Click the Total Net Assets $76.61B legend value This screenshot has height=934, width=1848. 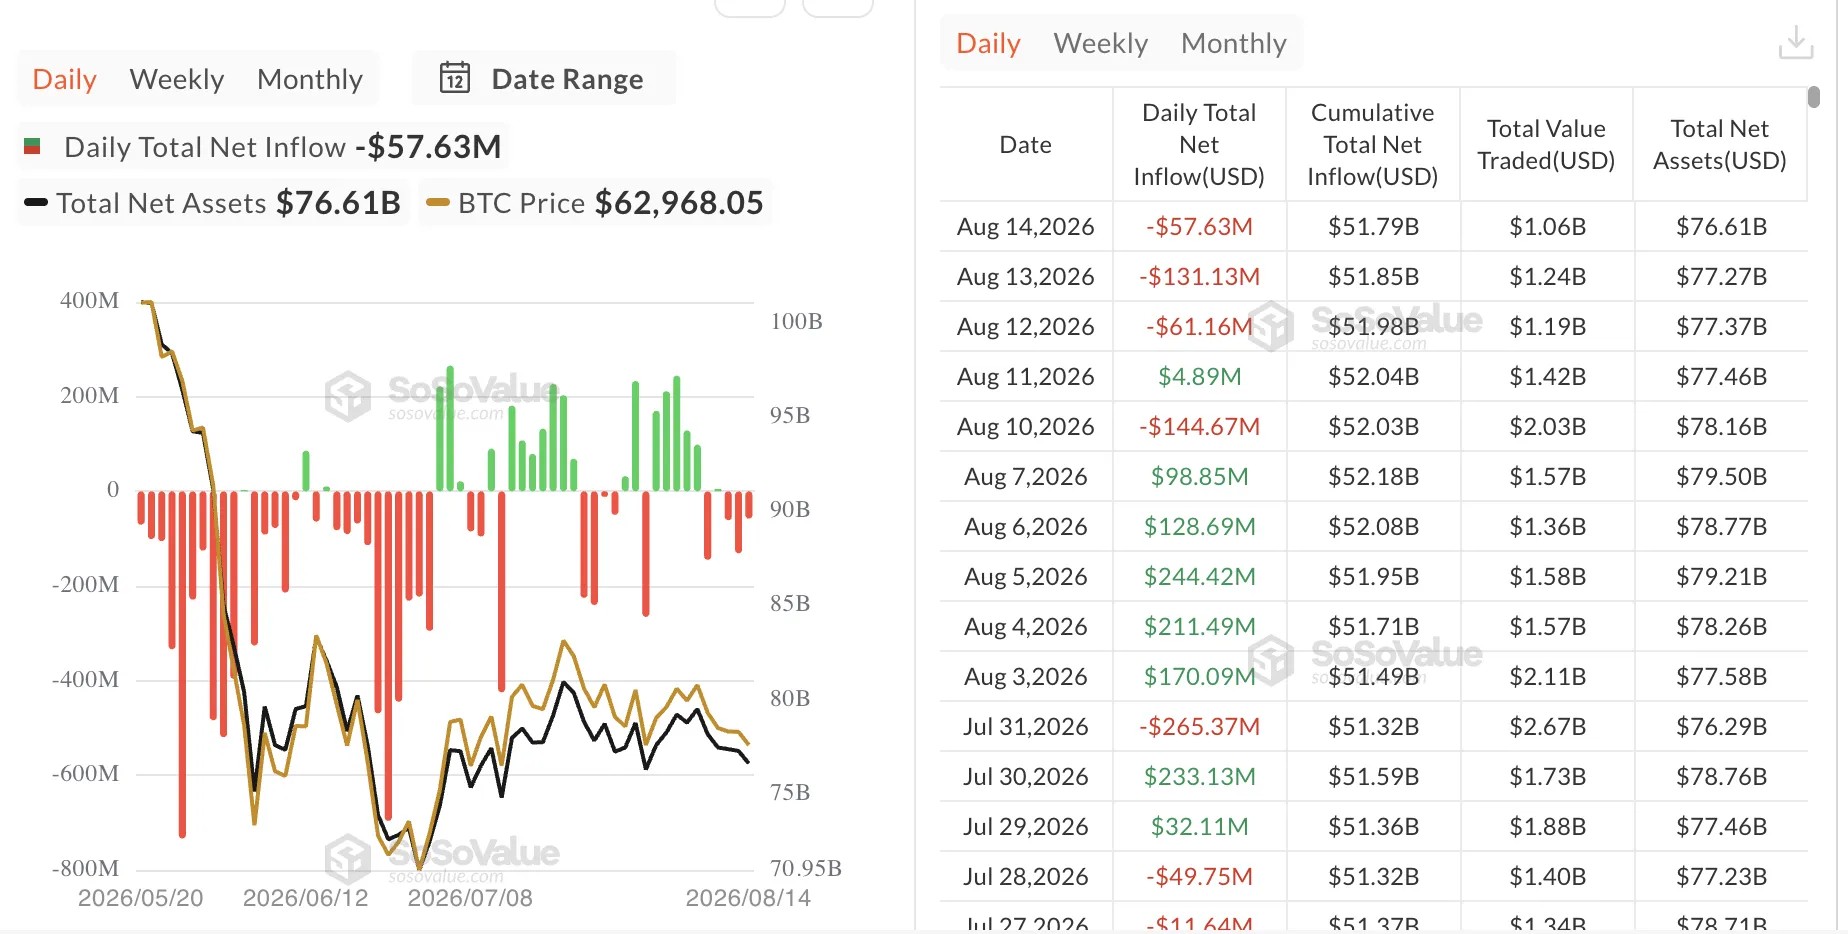[x=338, y=203]
